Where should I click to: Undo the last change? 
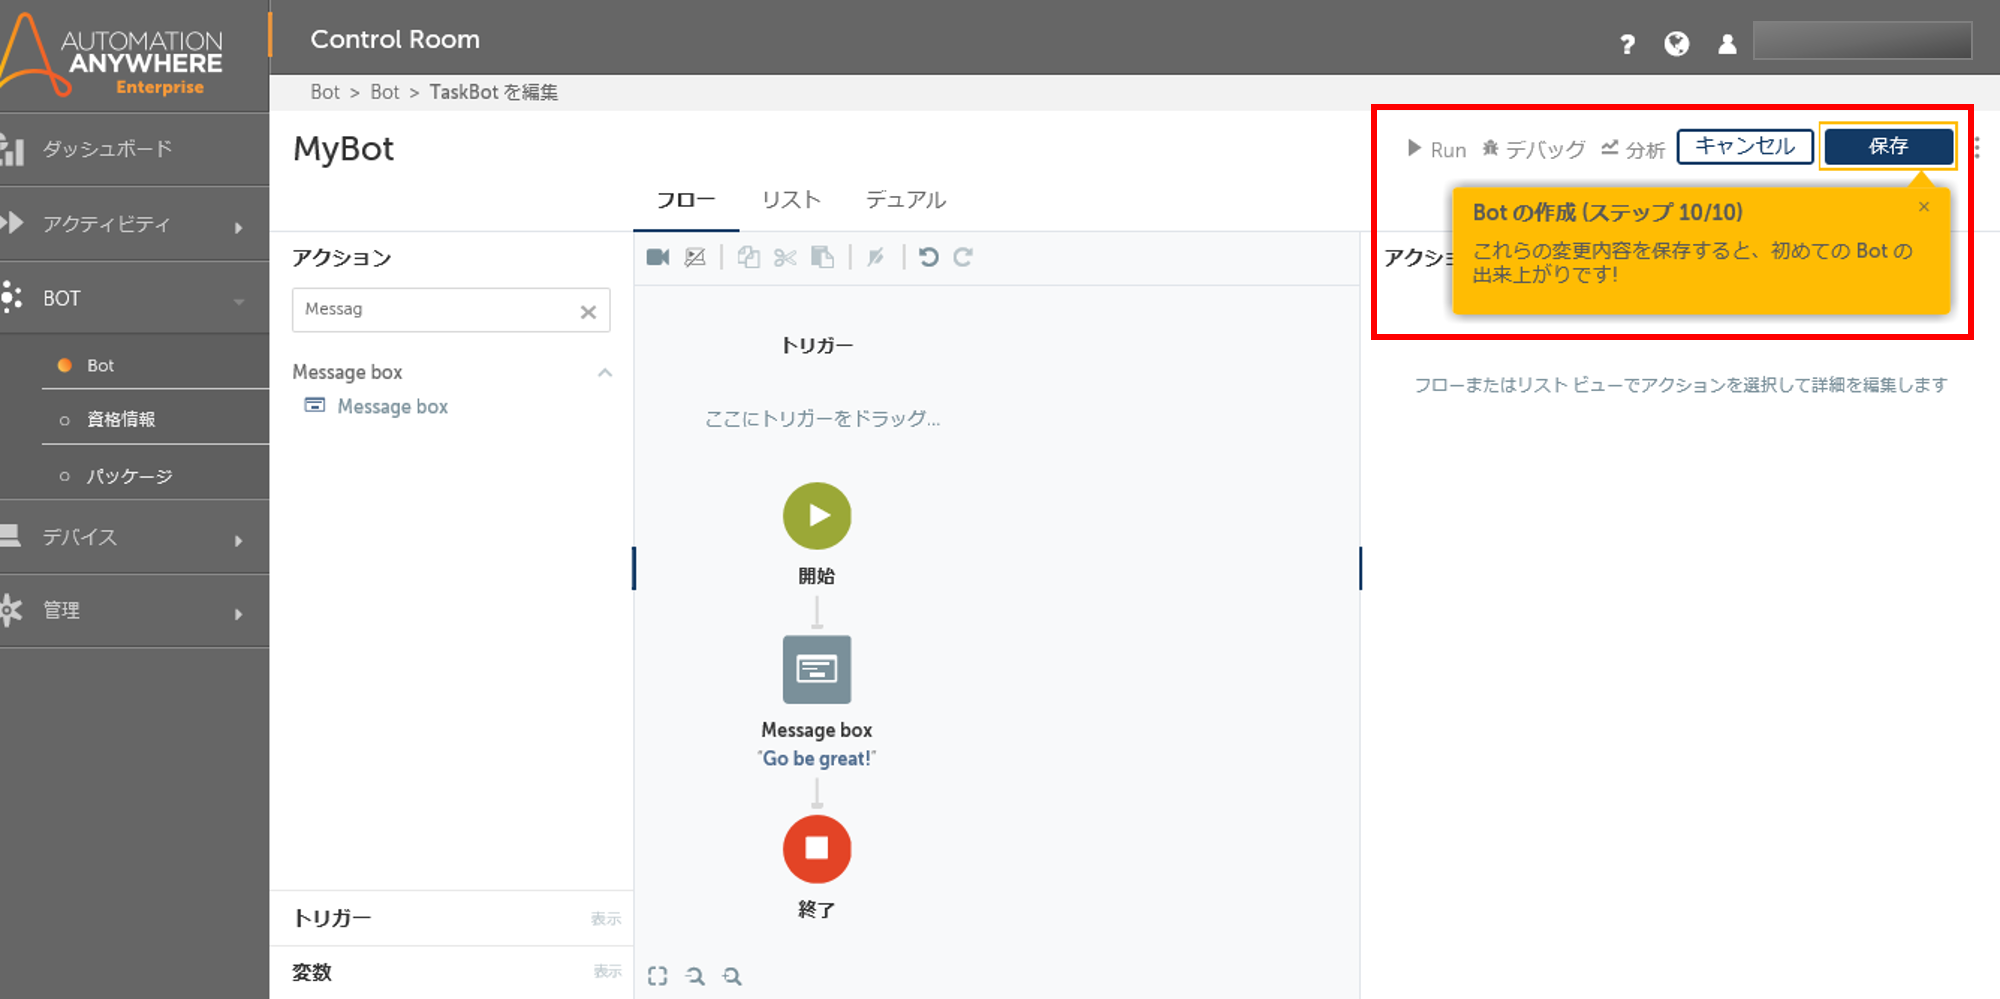tap(929, 257)
